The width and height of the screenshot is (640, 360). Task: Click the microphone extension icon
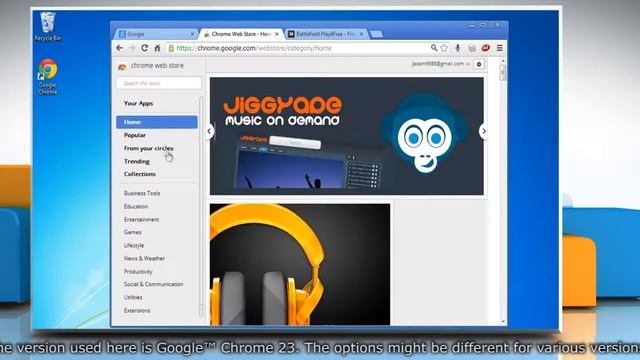(458, 48)
